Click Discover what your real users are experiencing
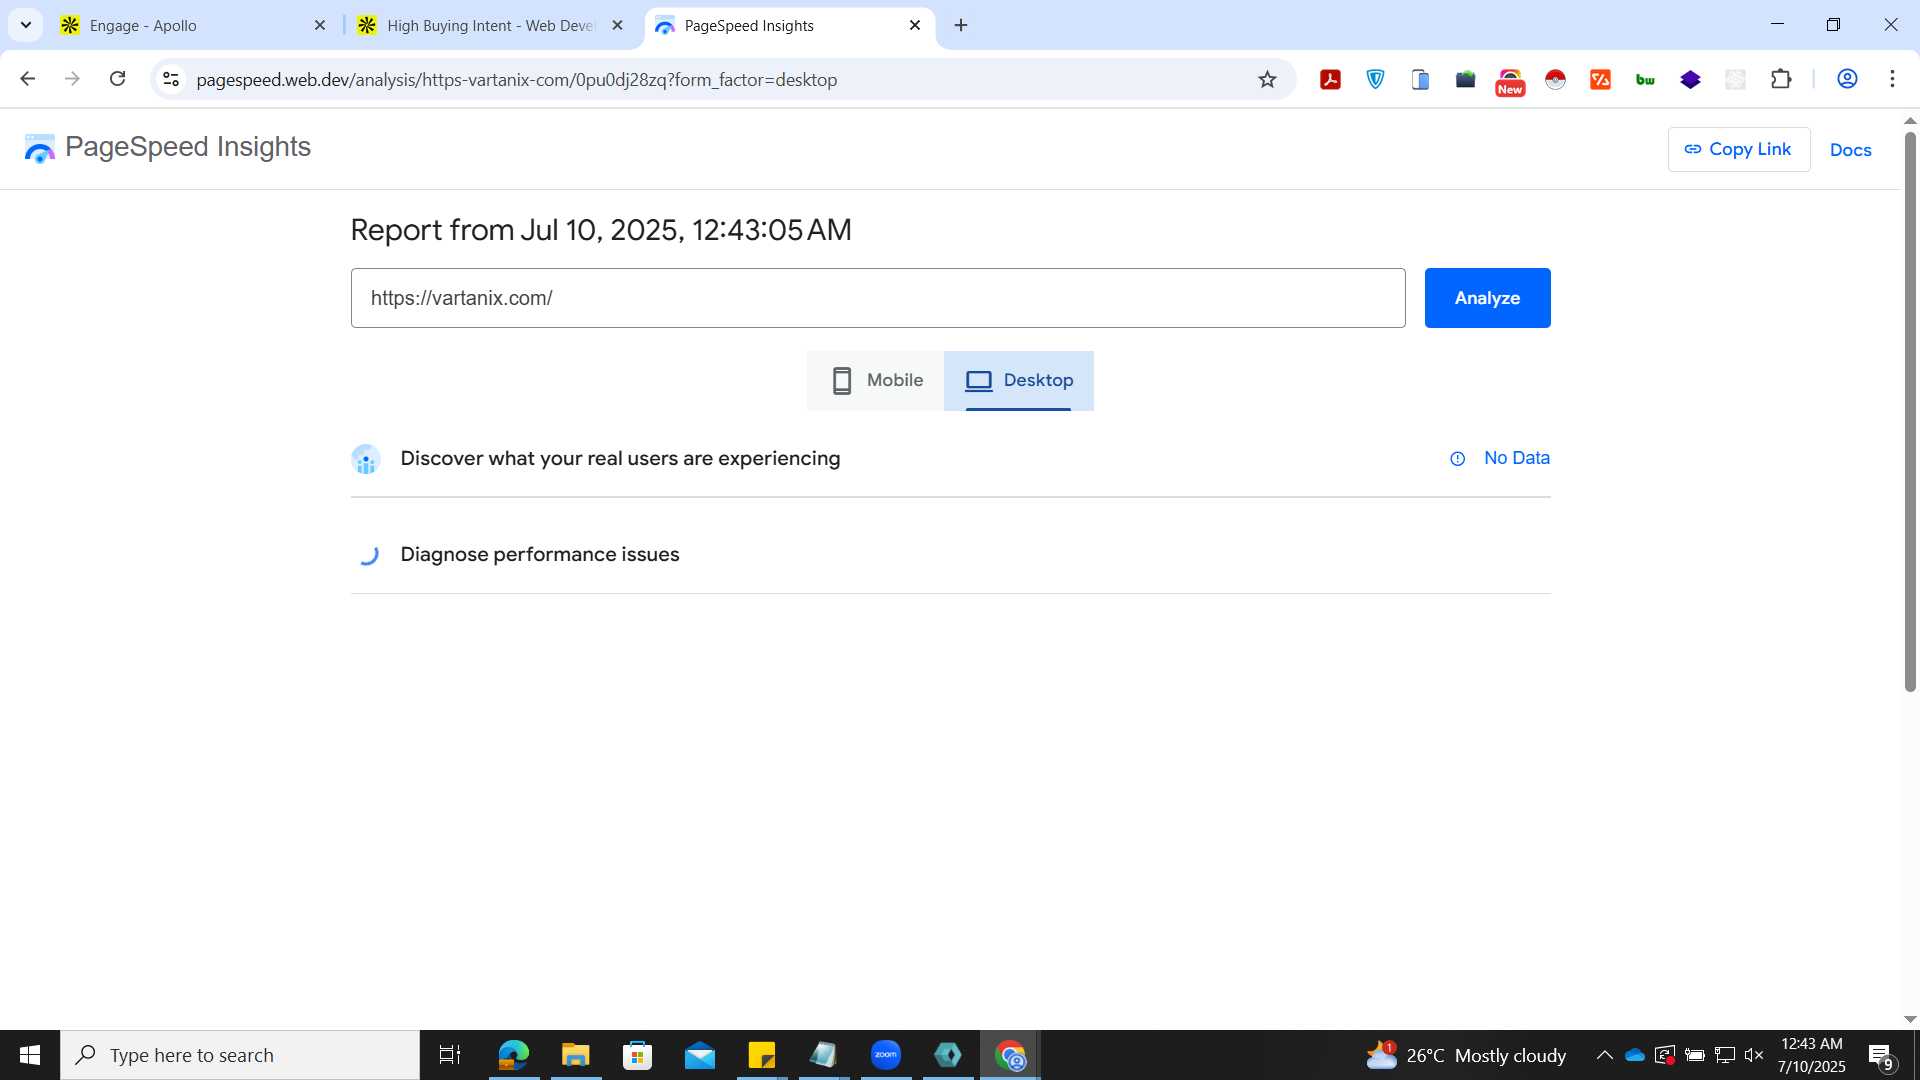This screenshot has width=1920, height=1080. click(620, 459)
